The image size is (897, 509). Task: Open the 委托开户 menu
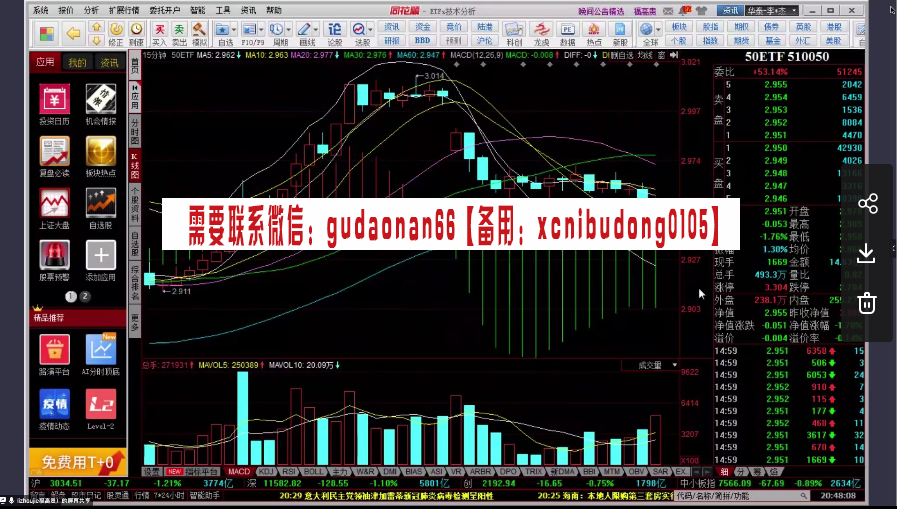click(164, 10)
